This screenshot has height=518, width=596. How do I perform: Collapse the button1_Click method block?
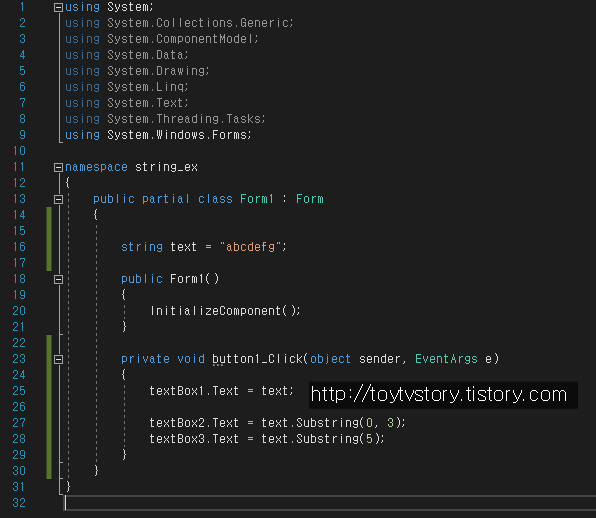click(58, 359)
